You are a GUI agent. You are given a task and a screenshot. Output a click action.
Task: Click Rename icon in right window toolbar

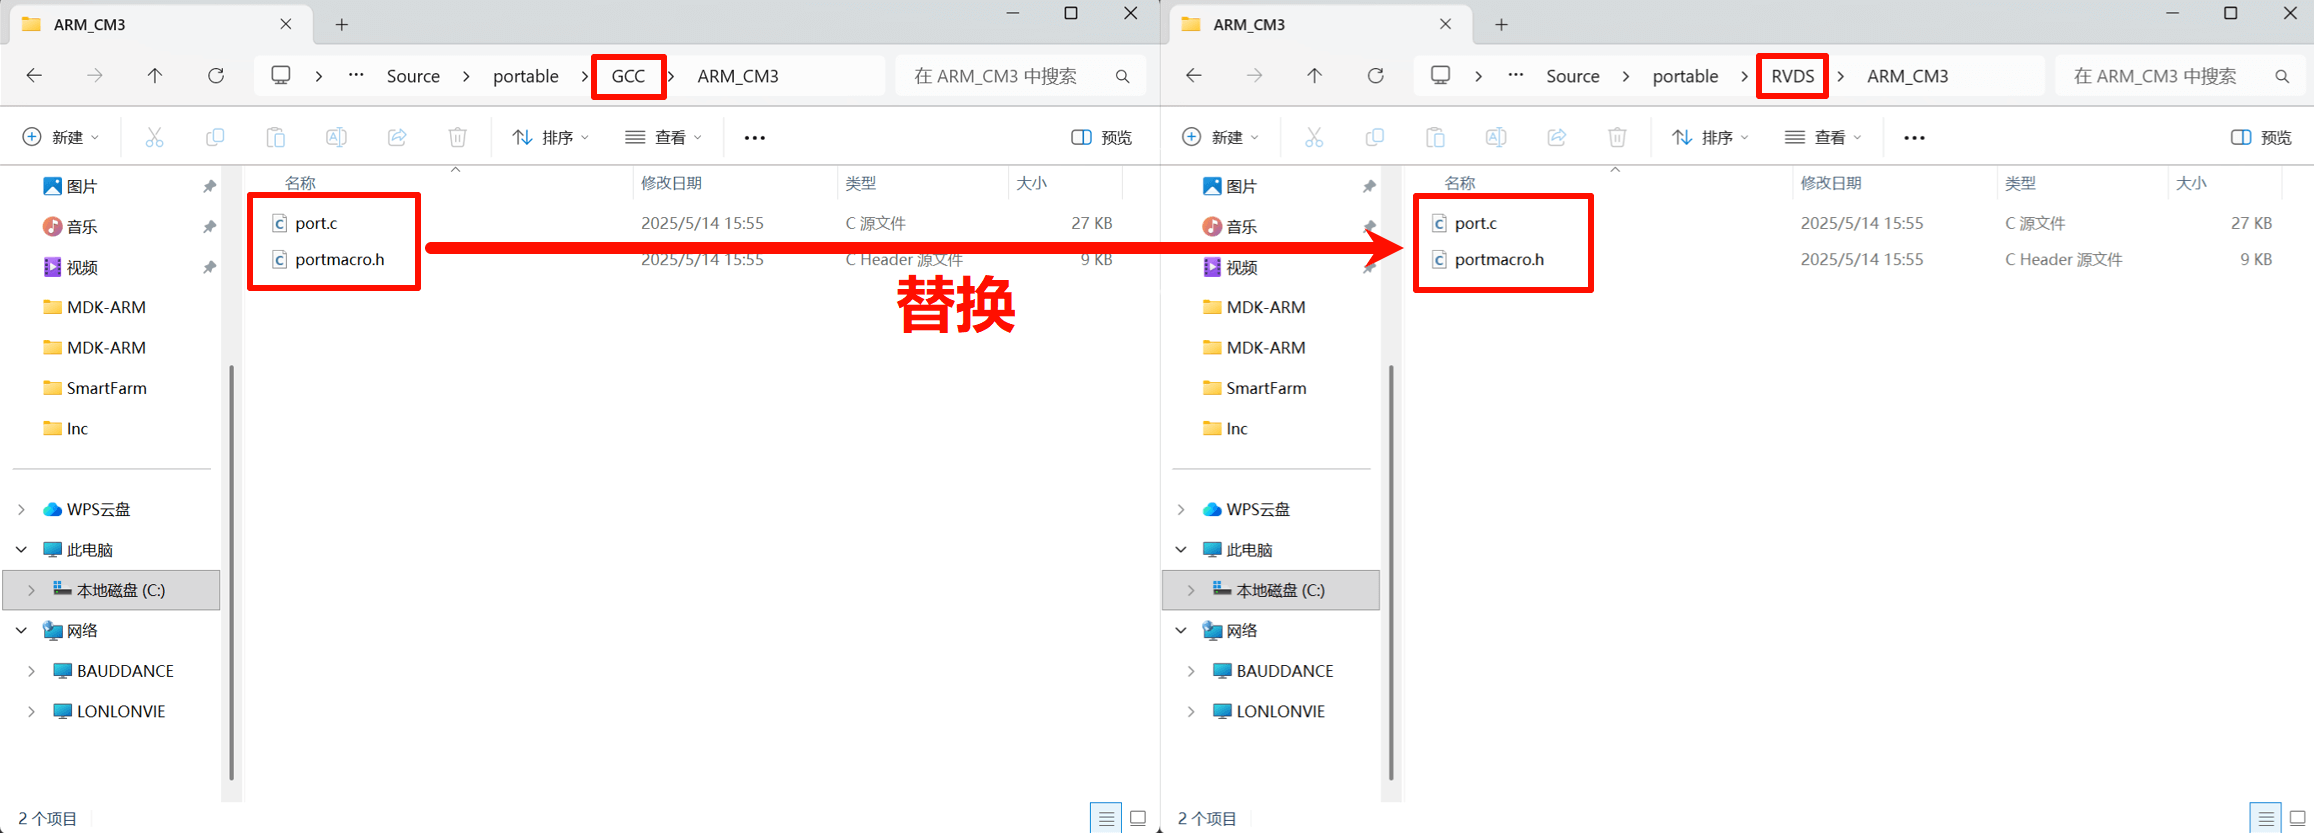[1496, 137]
